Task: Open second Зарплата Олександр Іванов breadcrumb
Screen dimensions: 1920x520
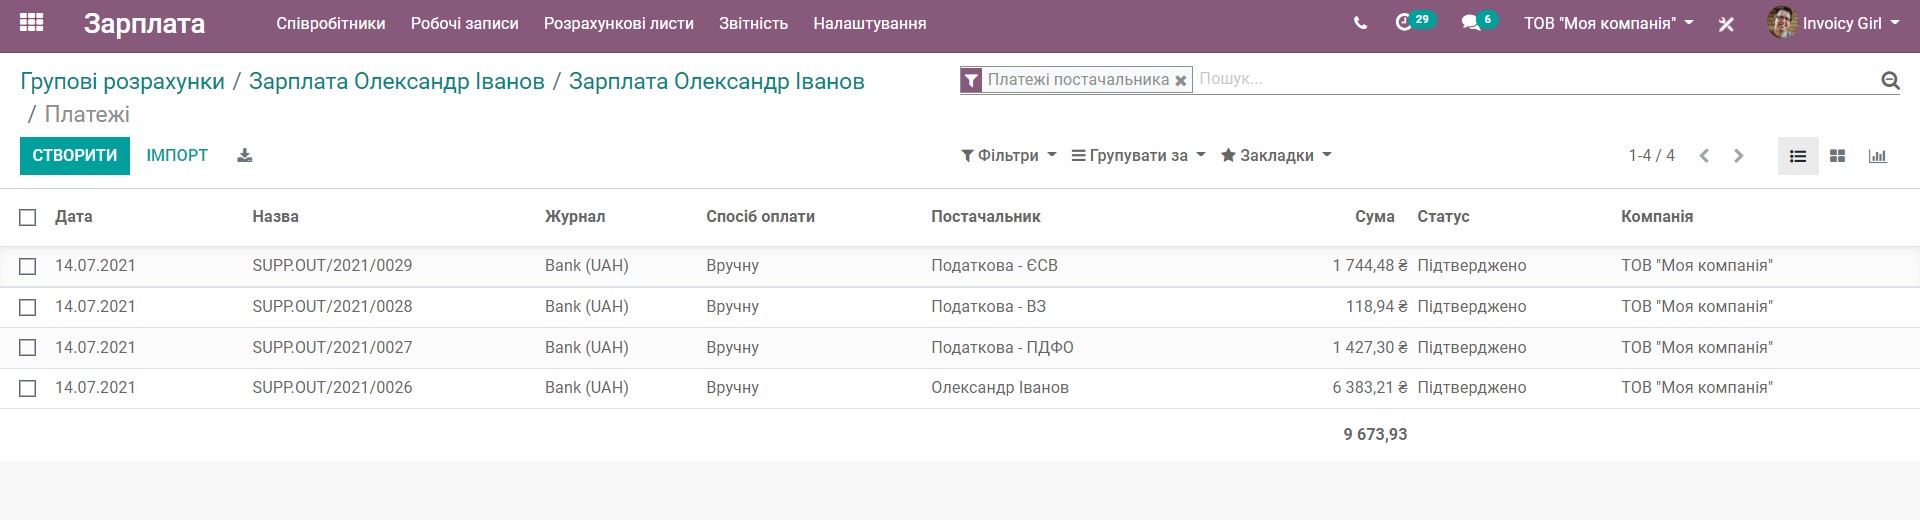Action: pyautogui.click(x=716, y=81)
